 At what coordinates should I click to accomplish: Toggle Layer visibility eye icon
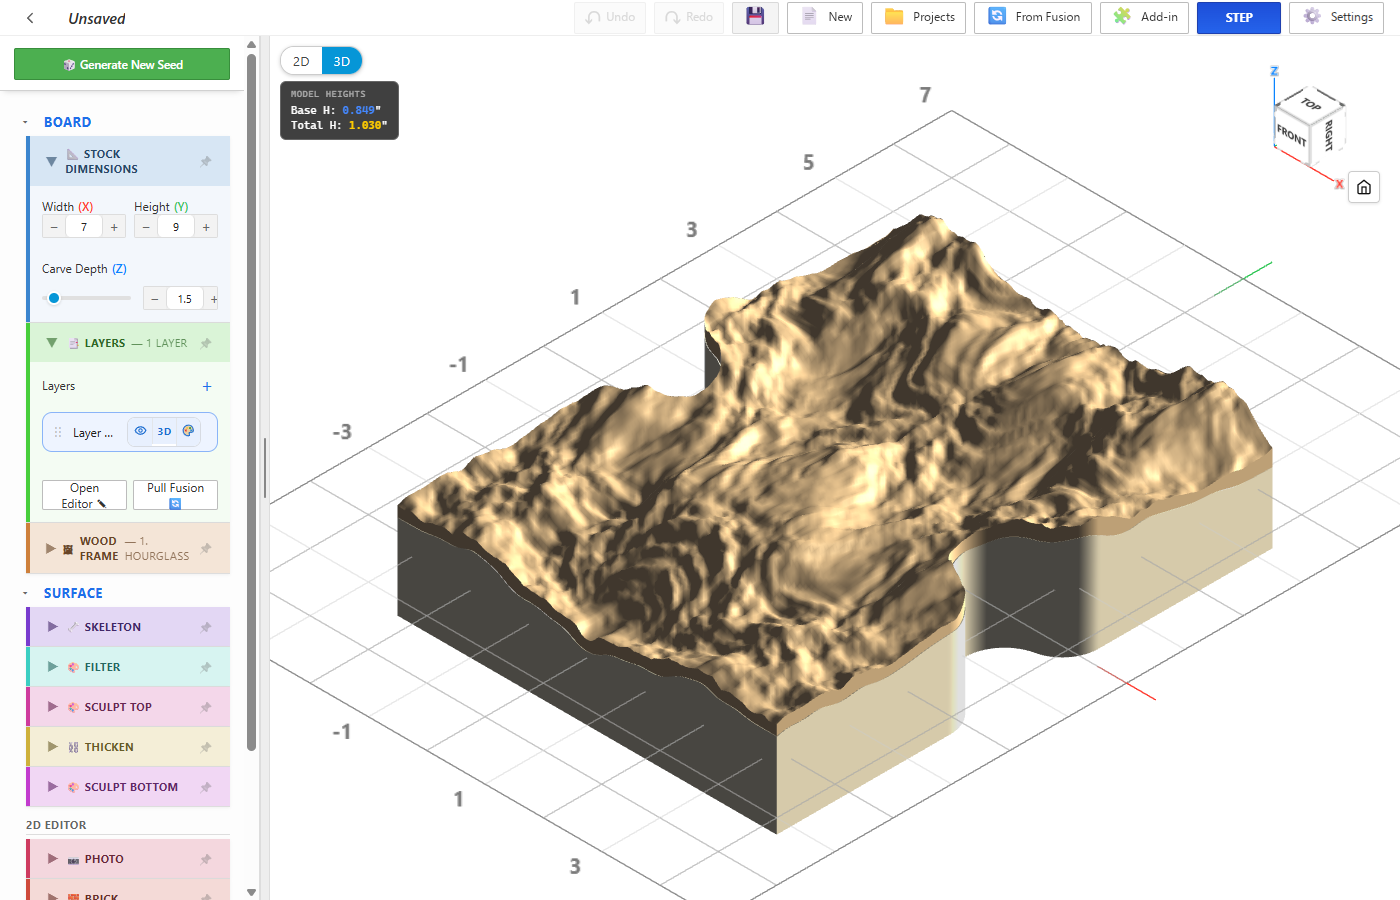click(x=141, y=431)
